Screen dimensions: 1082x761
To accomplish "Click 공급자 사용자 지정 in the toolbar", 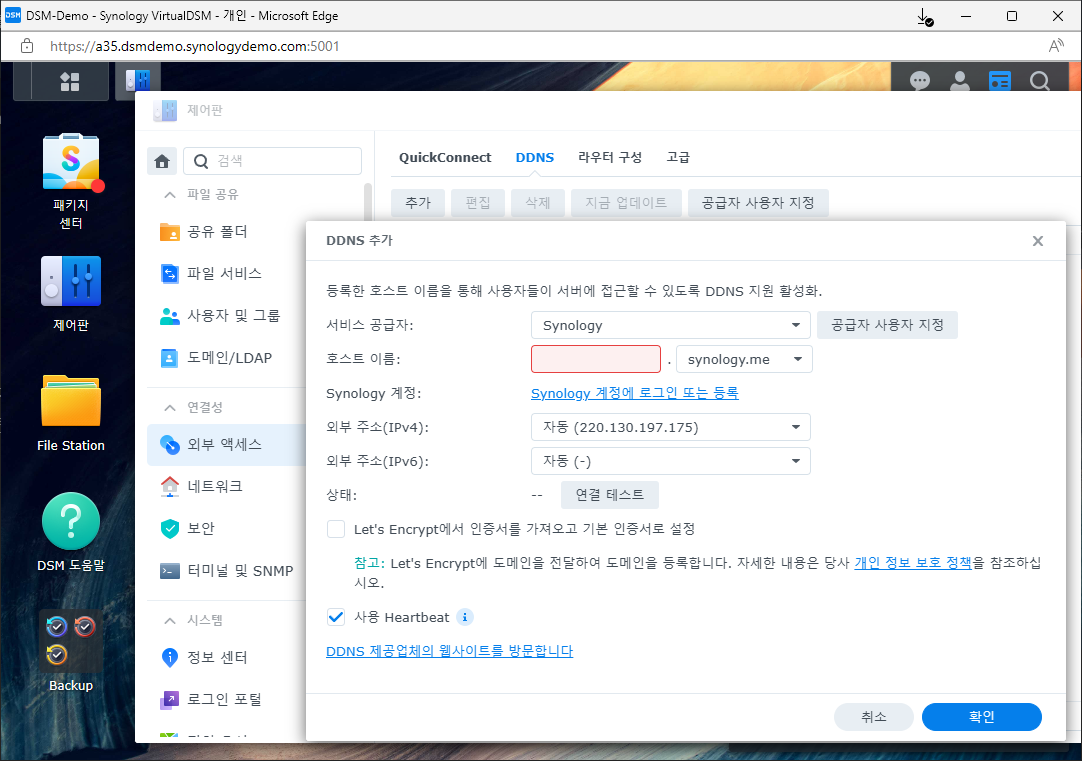I will point(758,203).
